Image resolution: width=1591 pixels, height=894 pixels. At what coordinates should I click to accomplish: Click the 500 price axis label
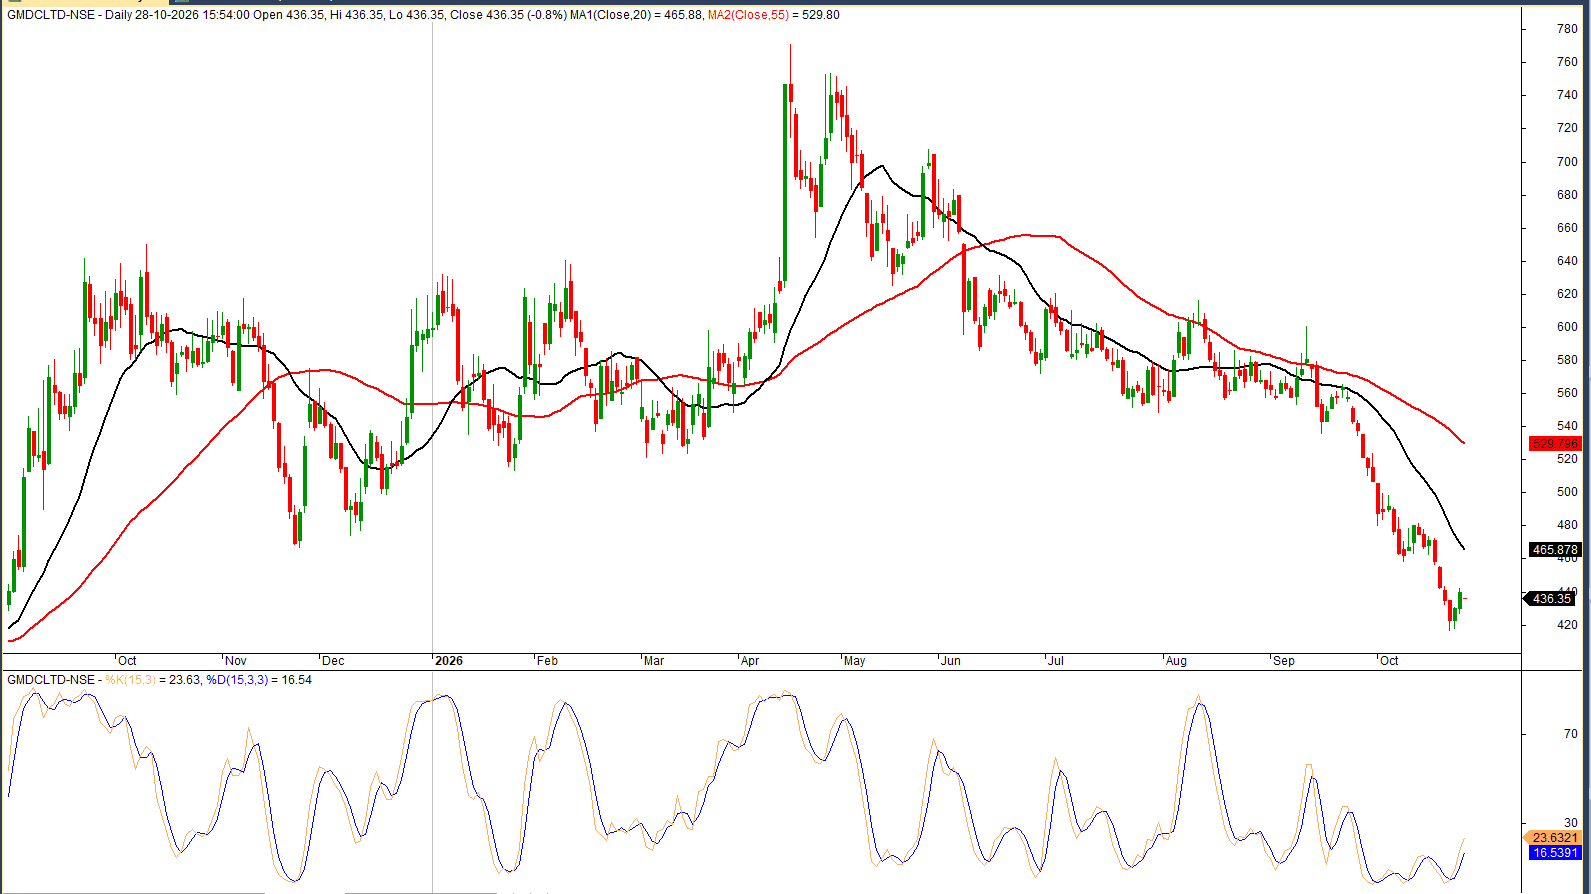1567,492
